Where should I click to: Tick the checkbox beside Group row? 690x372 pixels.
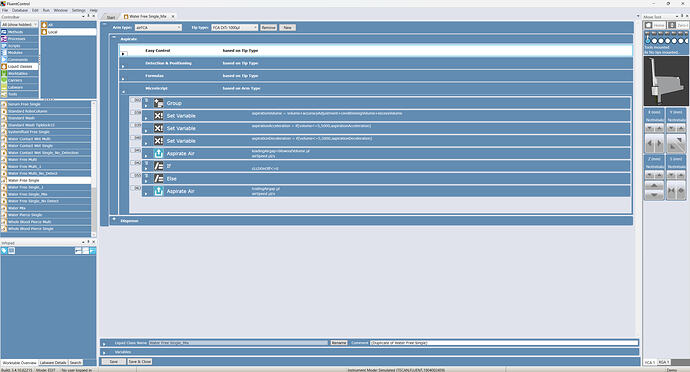click(132, 100)
